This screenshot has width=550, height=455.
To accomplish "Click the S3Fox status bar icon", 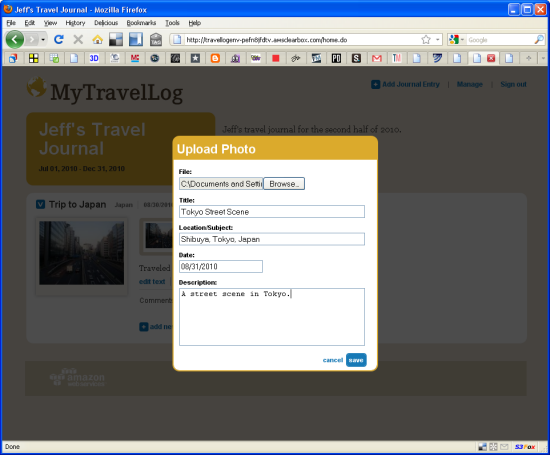I will [525, 447].
